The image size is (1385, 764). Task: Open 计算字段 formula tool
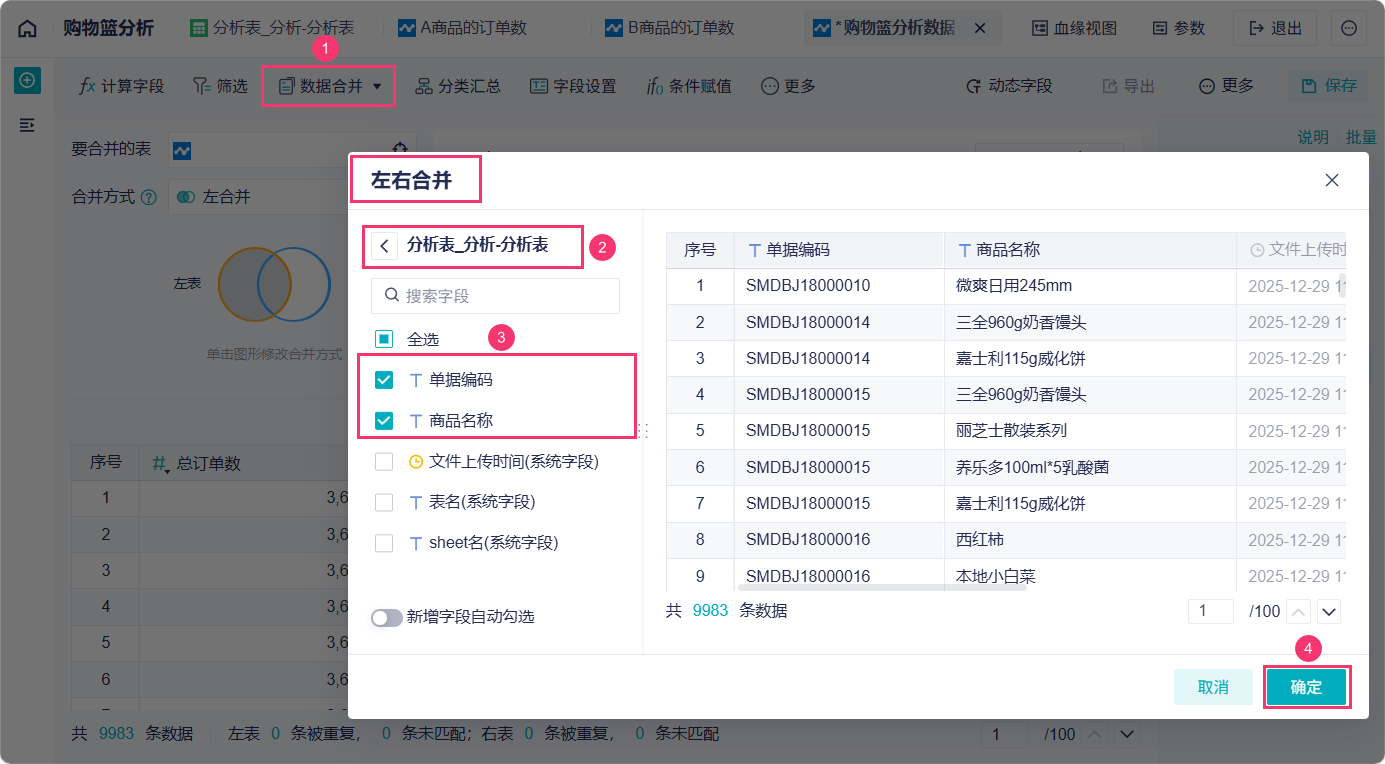tap(121, 86)
